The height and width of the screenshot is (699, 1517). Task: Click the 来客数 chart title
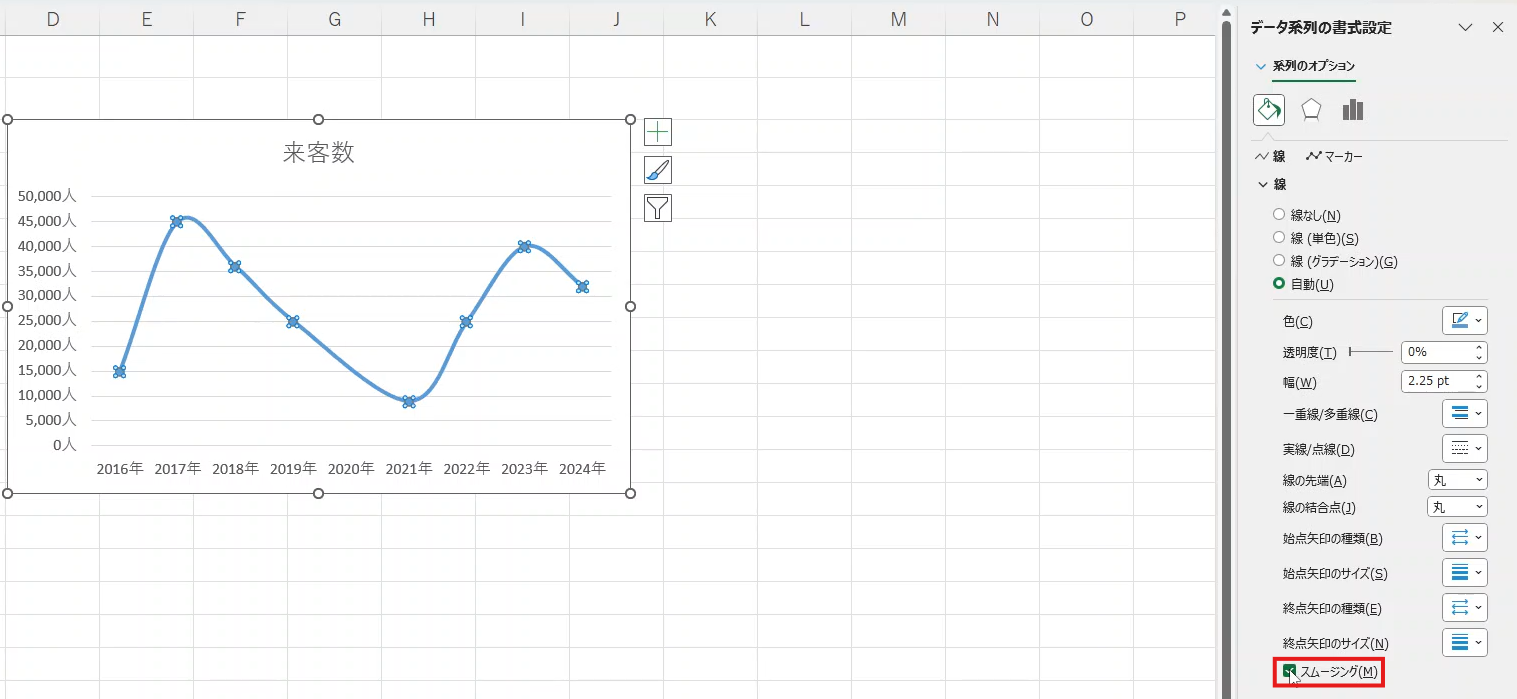[319, 152]
